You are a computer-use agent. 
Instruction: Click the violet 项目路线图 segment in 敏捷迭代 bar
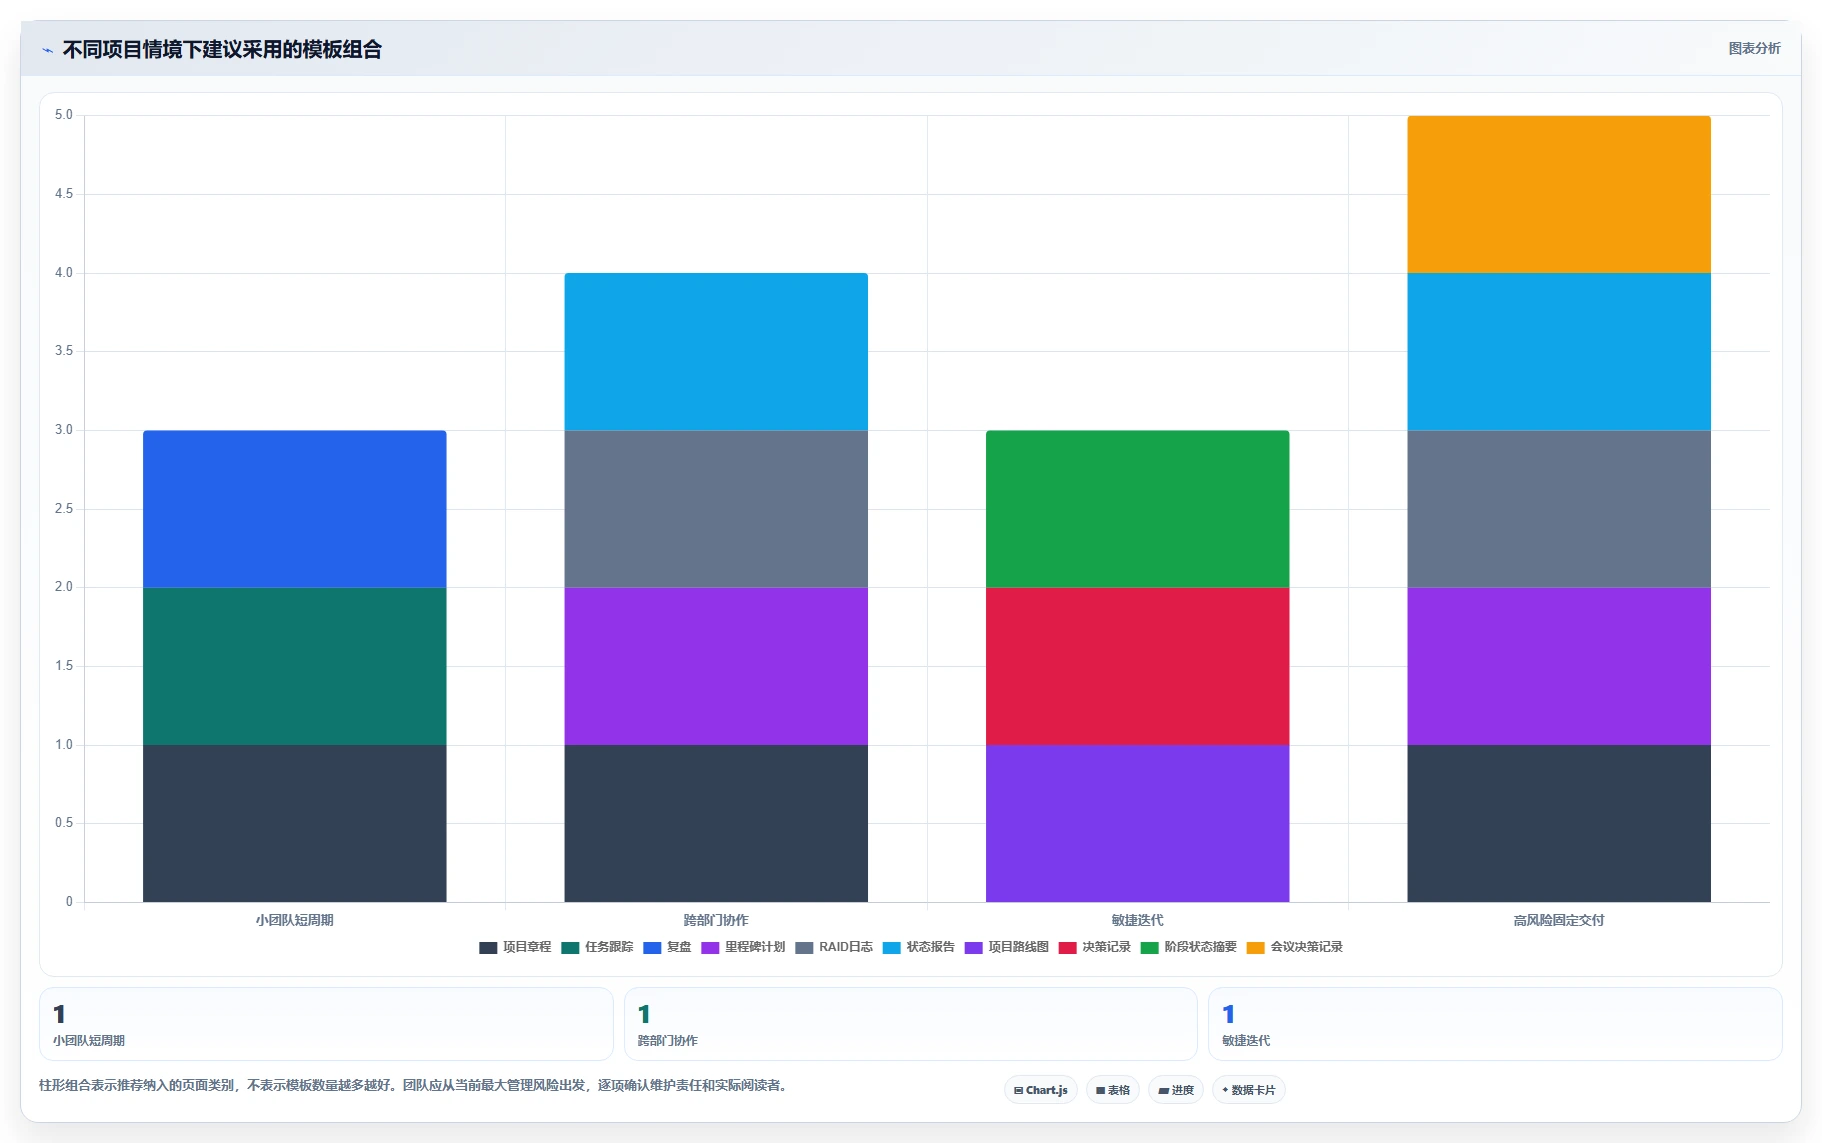[1137, 823]
